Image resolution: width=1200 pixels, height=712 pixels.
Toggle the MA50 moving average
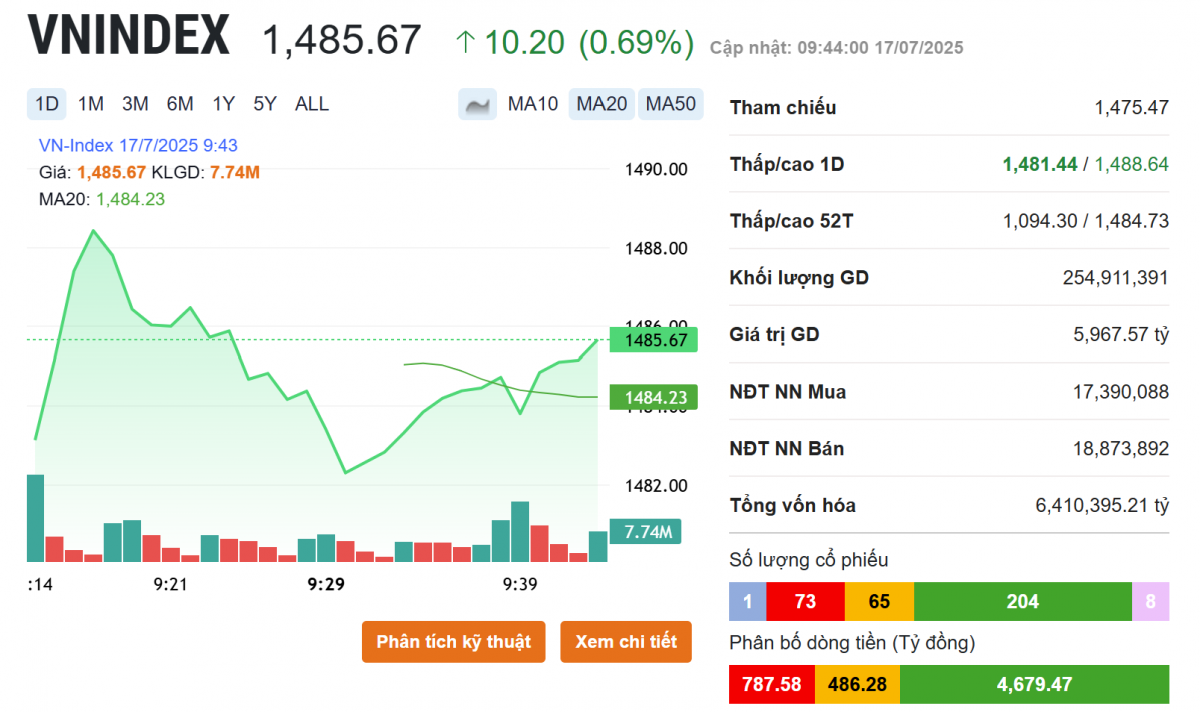pyautogui.click(x=671, y=104)
